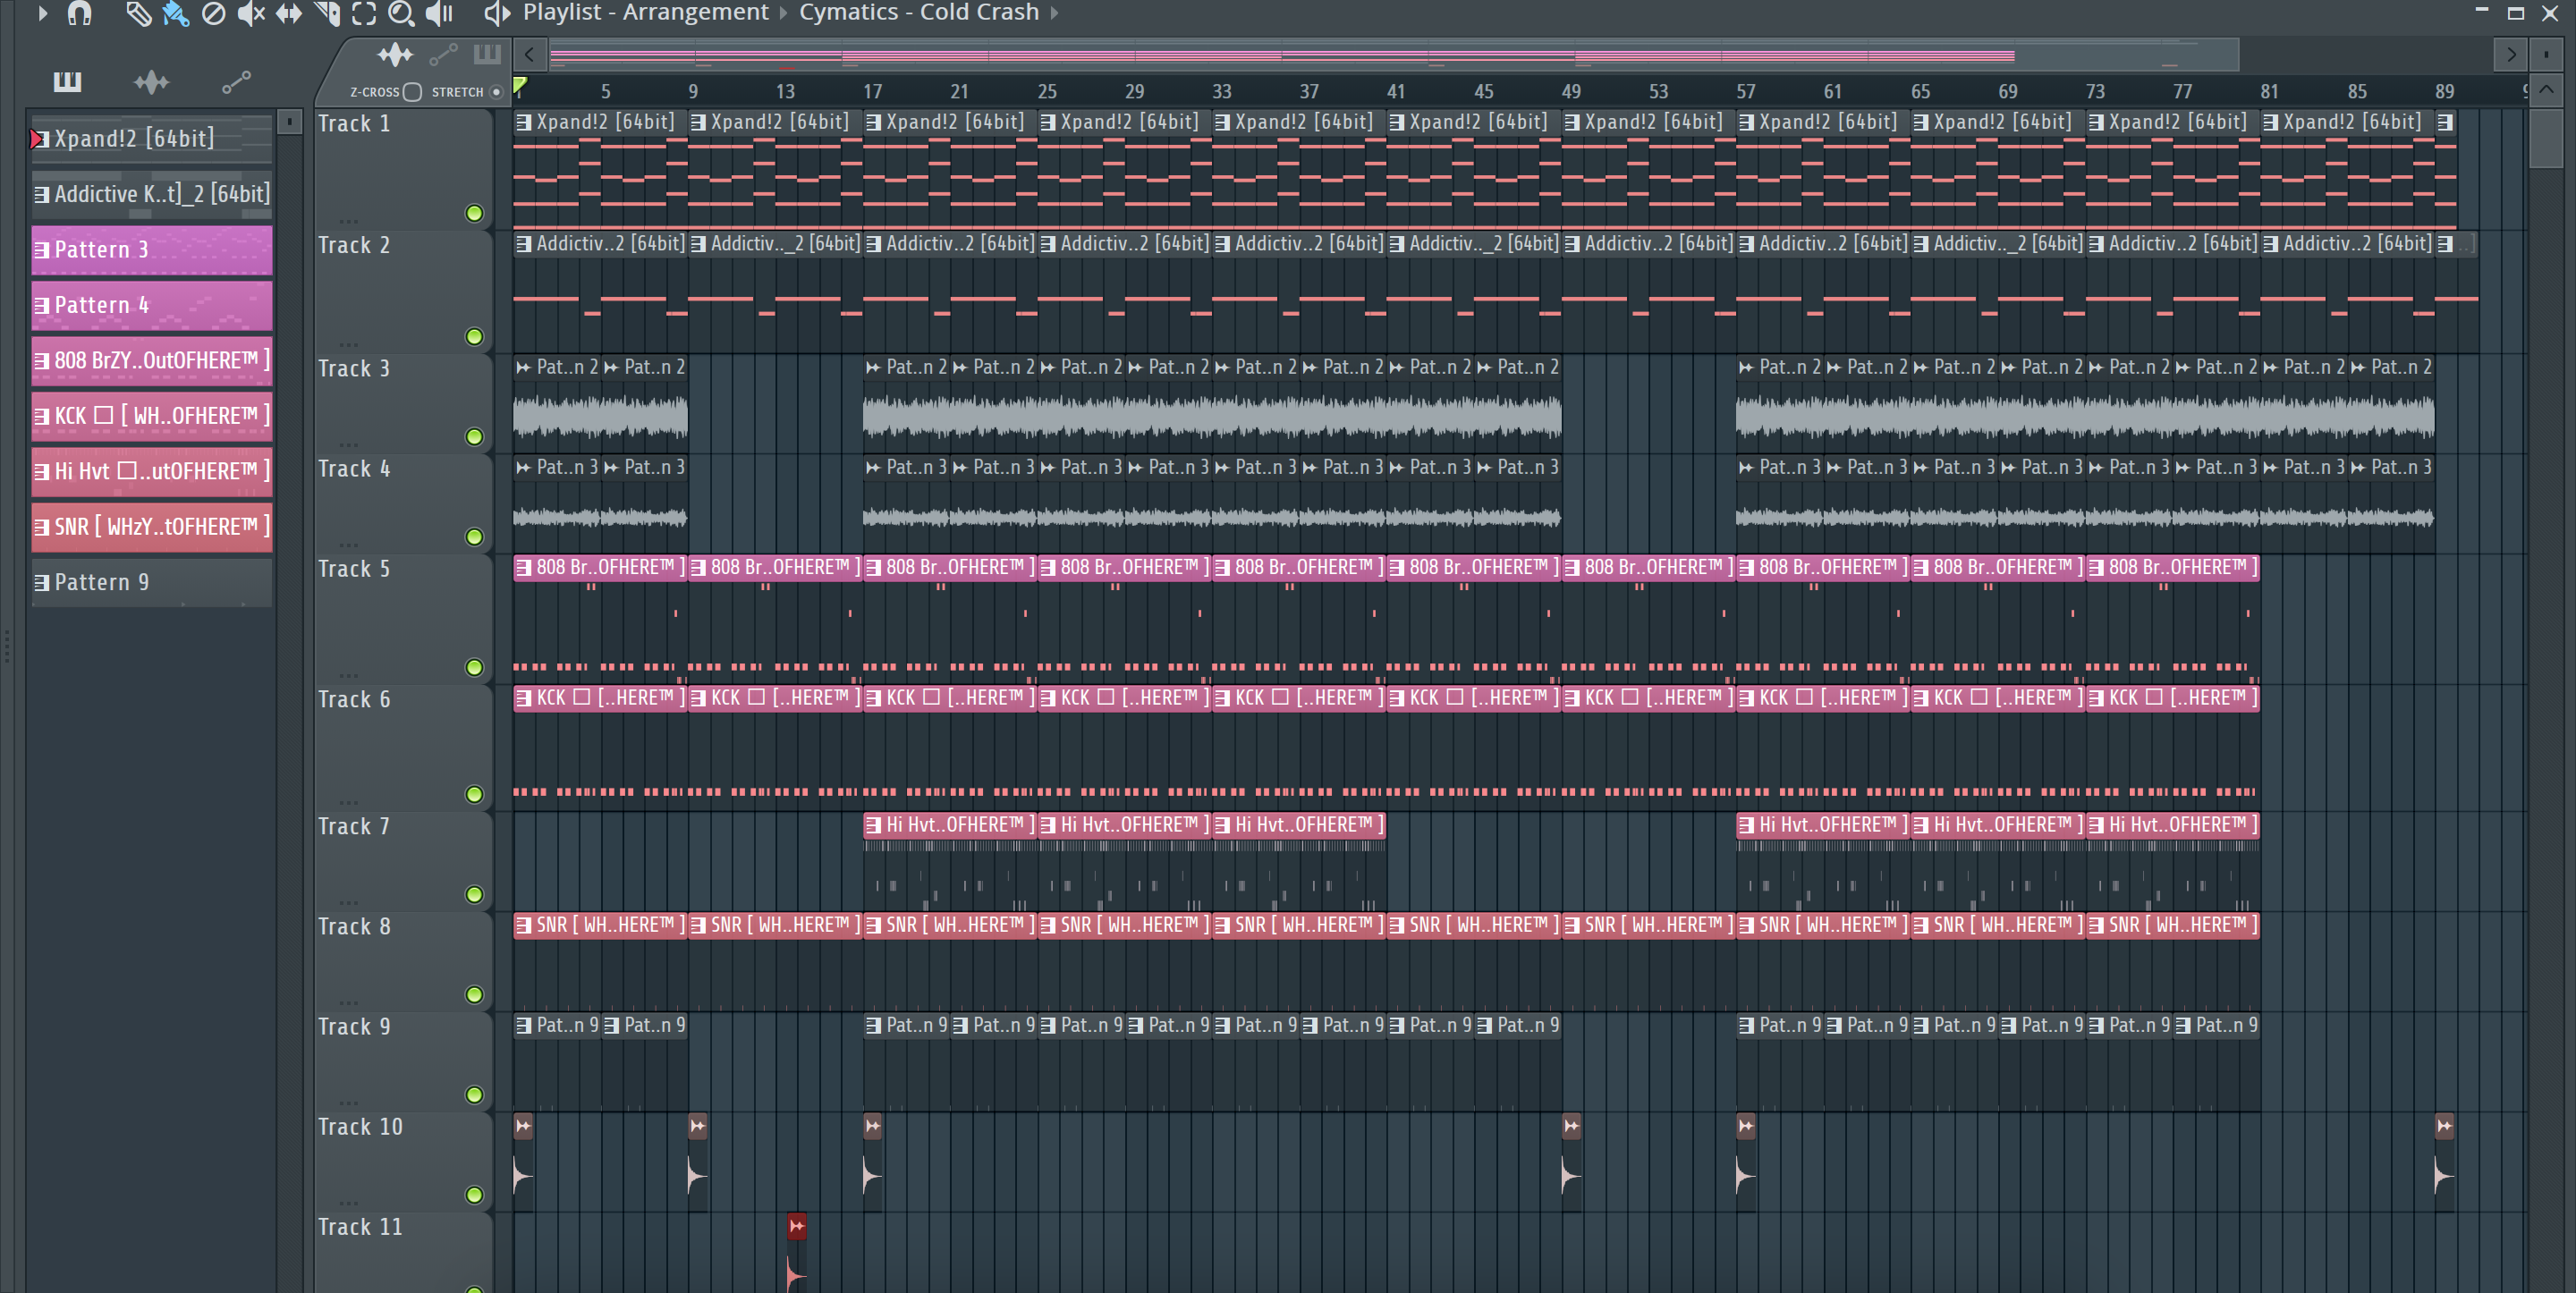Select the Mute tool

(x=250, y=14)
